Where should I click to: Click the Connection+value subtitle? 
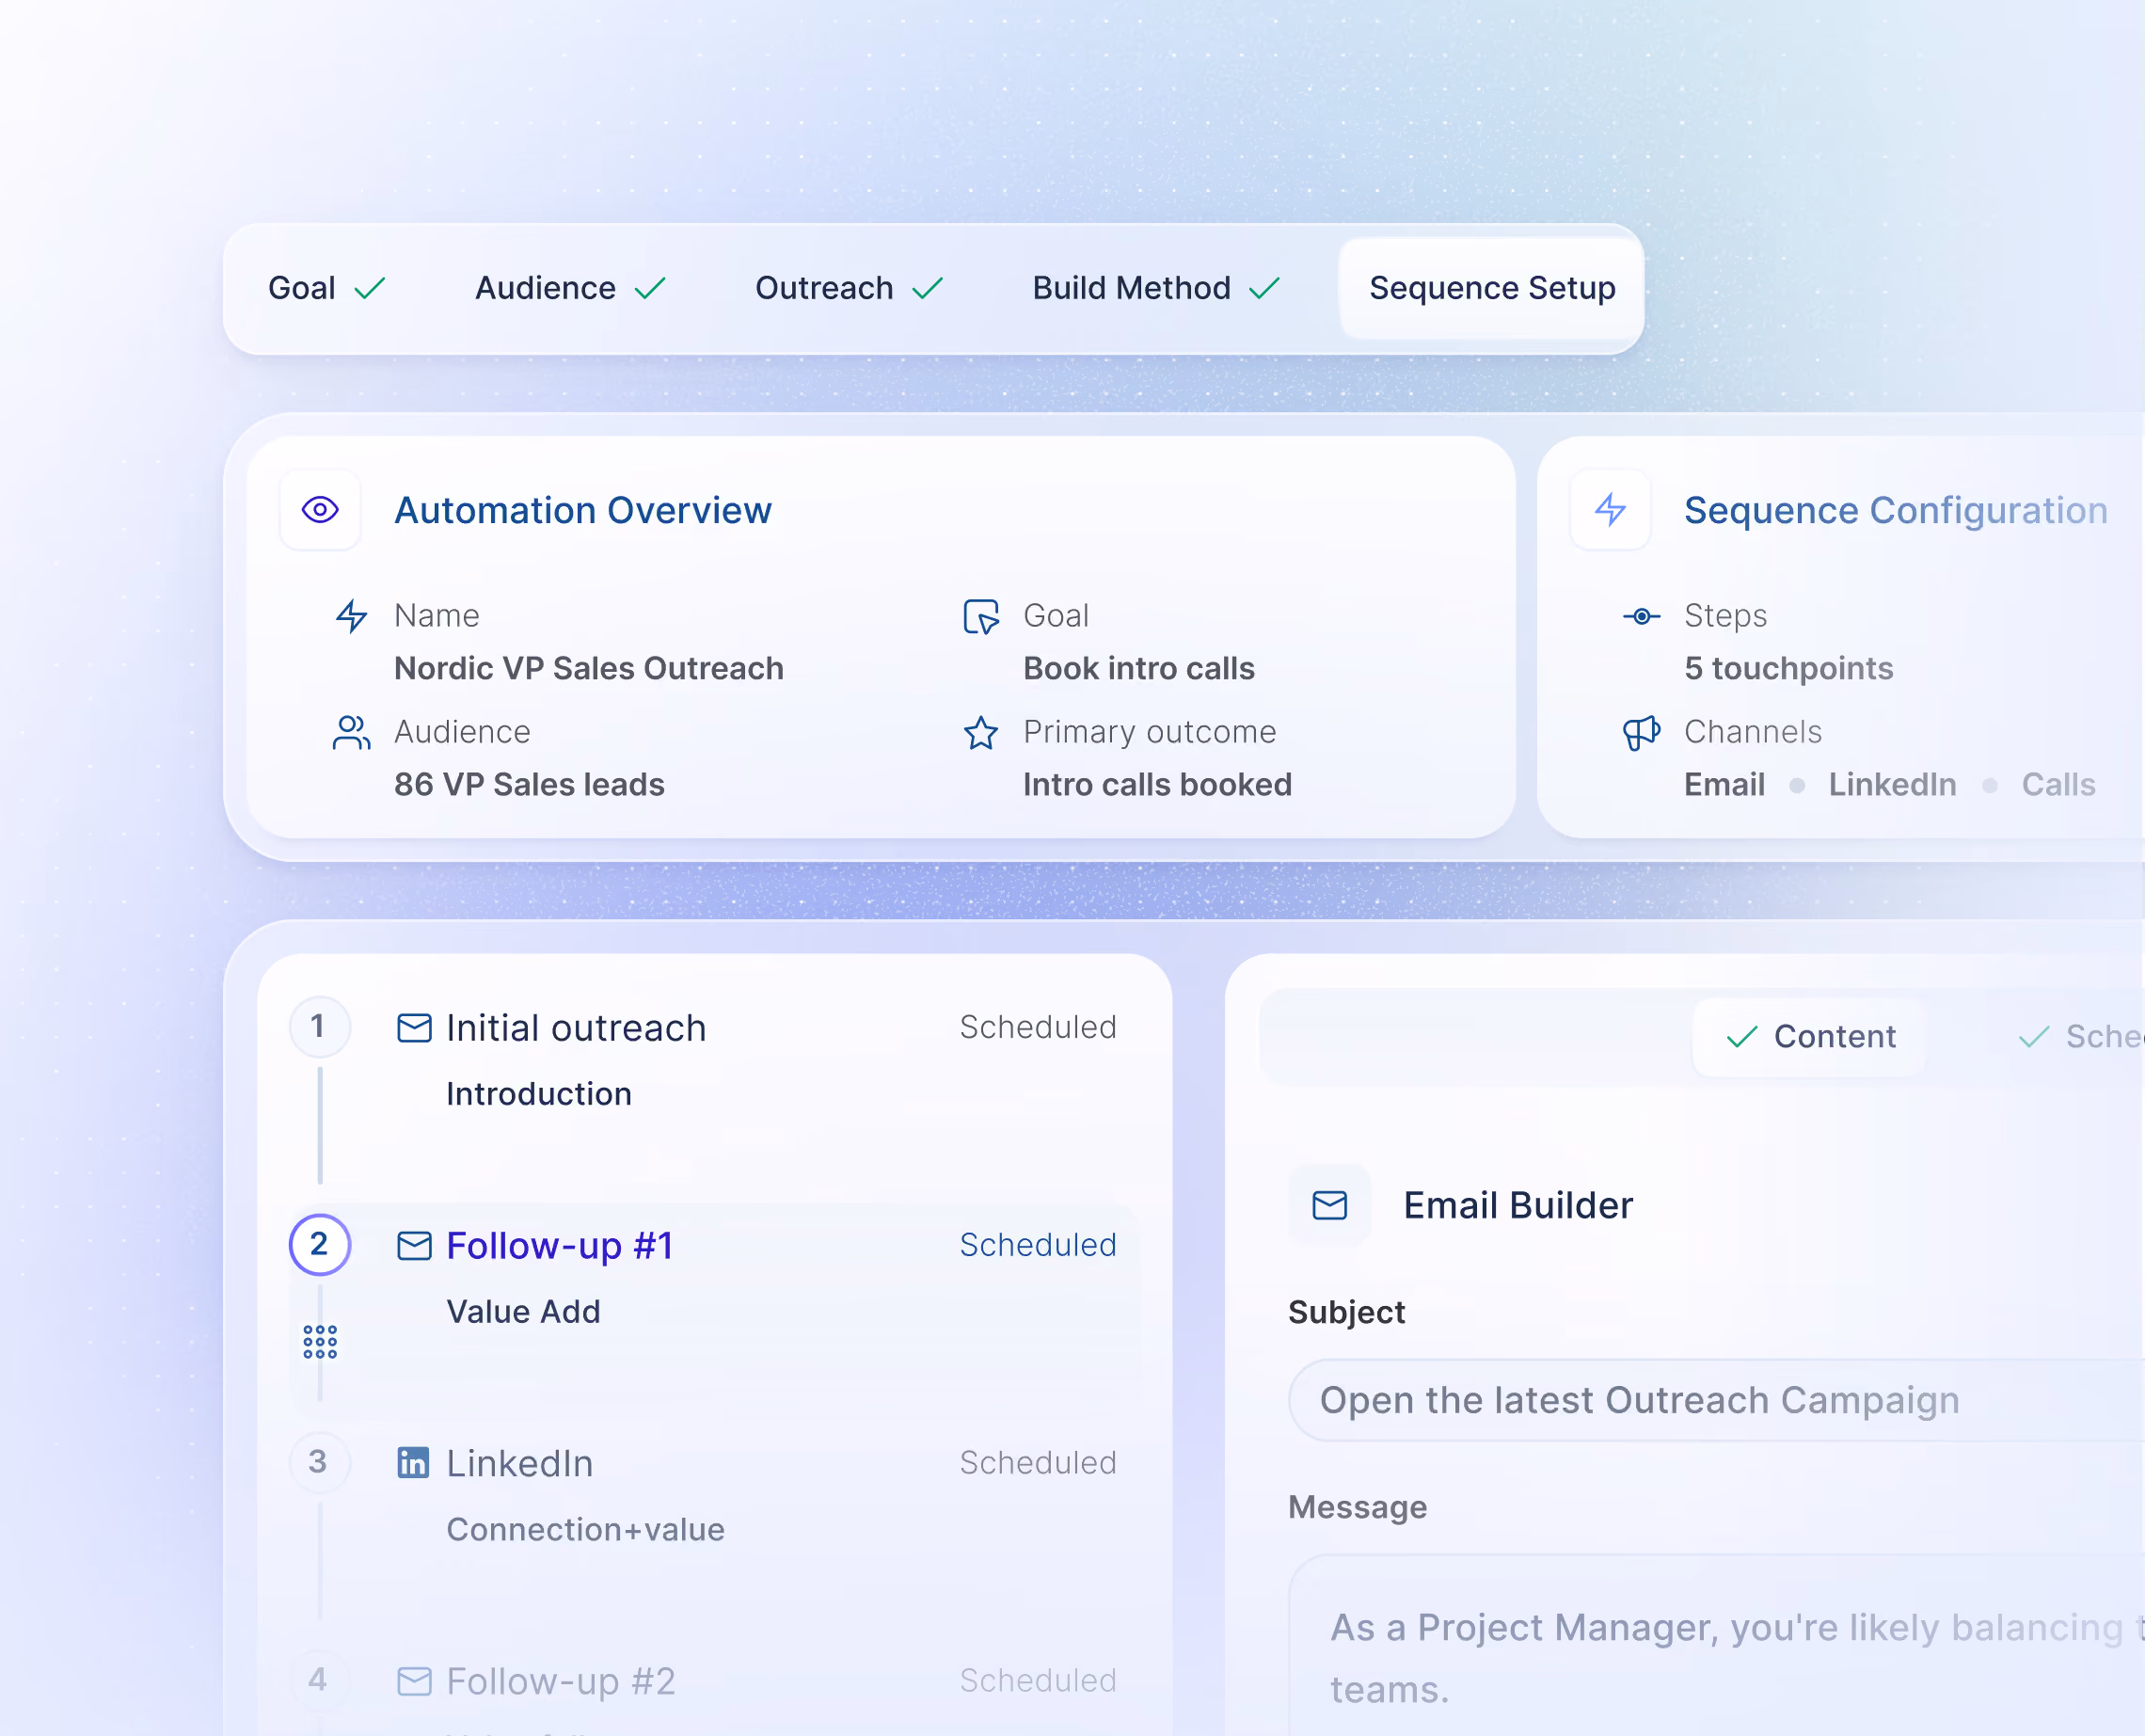coord(585,1530)
